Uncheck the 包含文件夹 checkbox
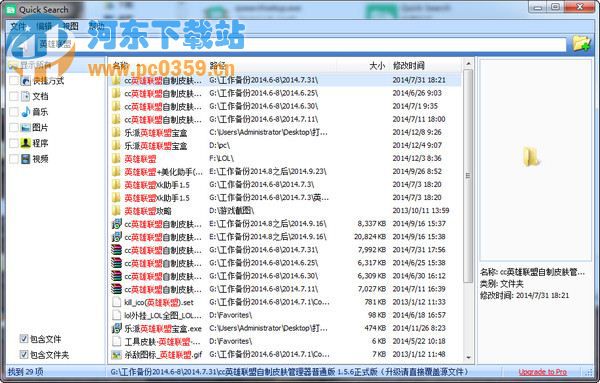600x383 pixels. coord(24,354)
